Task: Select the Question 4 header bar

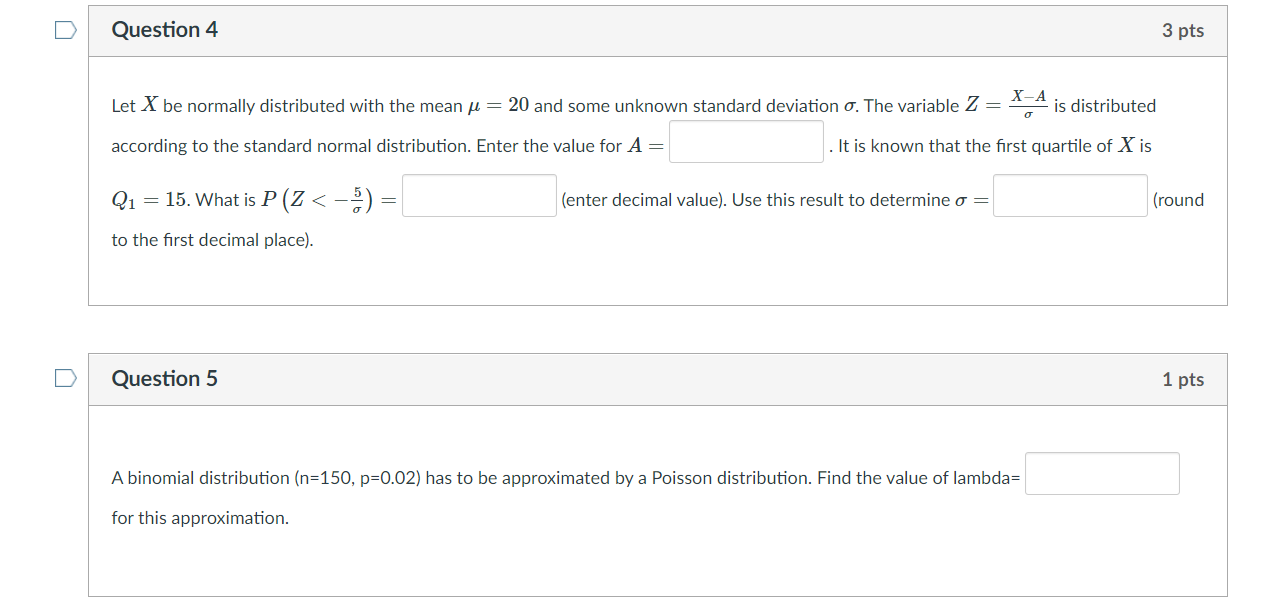Action: [x=656, y=30]
